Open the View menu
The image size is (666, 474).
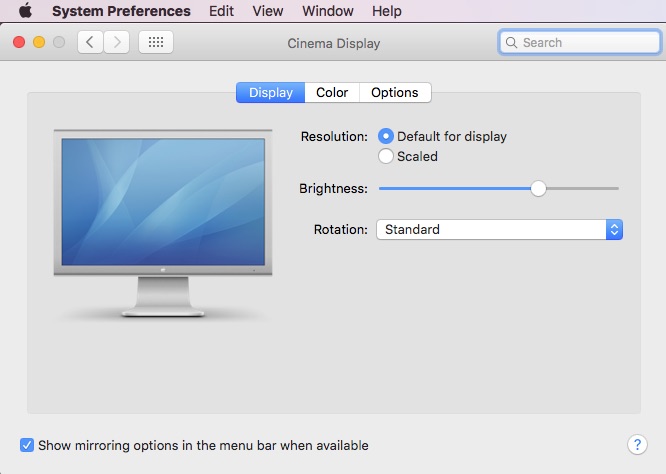click(268, 11)
